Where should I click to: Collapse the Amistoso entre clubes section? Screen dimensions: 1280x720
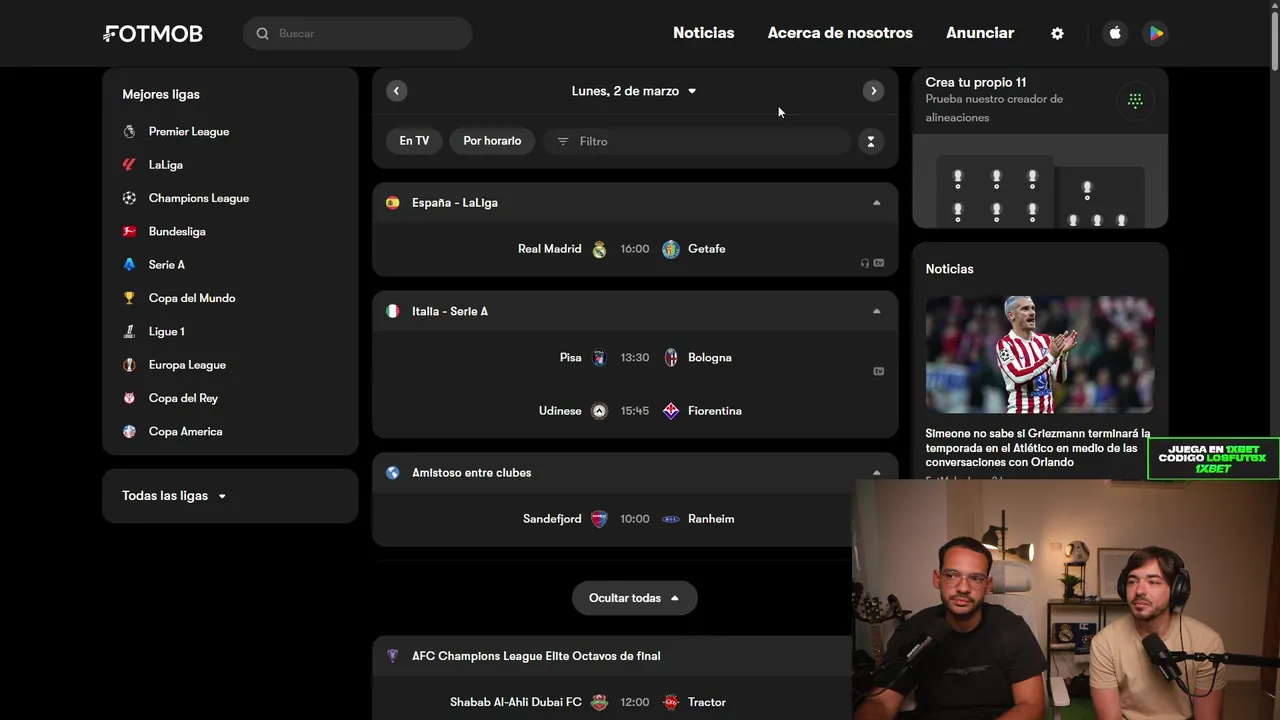[x=876, y=472]
